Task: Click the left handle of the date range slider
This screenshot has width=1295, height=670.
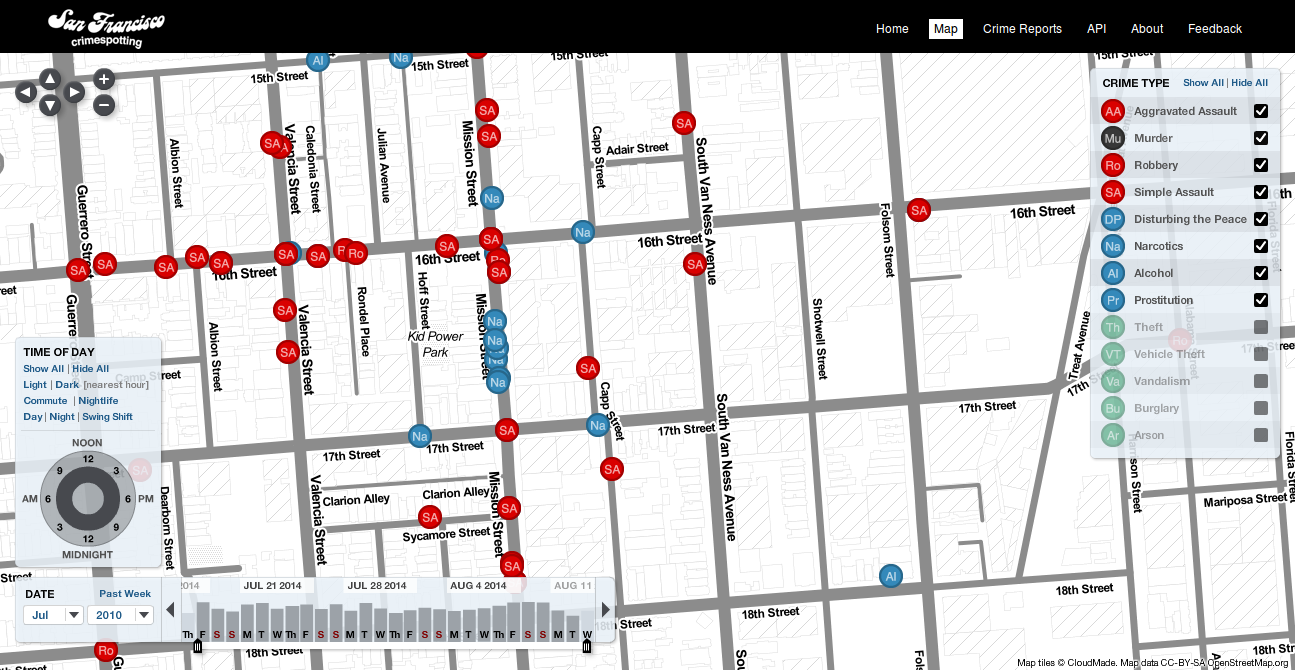Action: [197, 647]
